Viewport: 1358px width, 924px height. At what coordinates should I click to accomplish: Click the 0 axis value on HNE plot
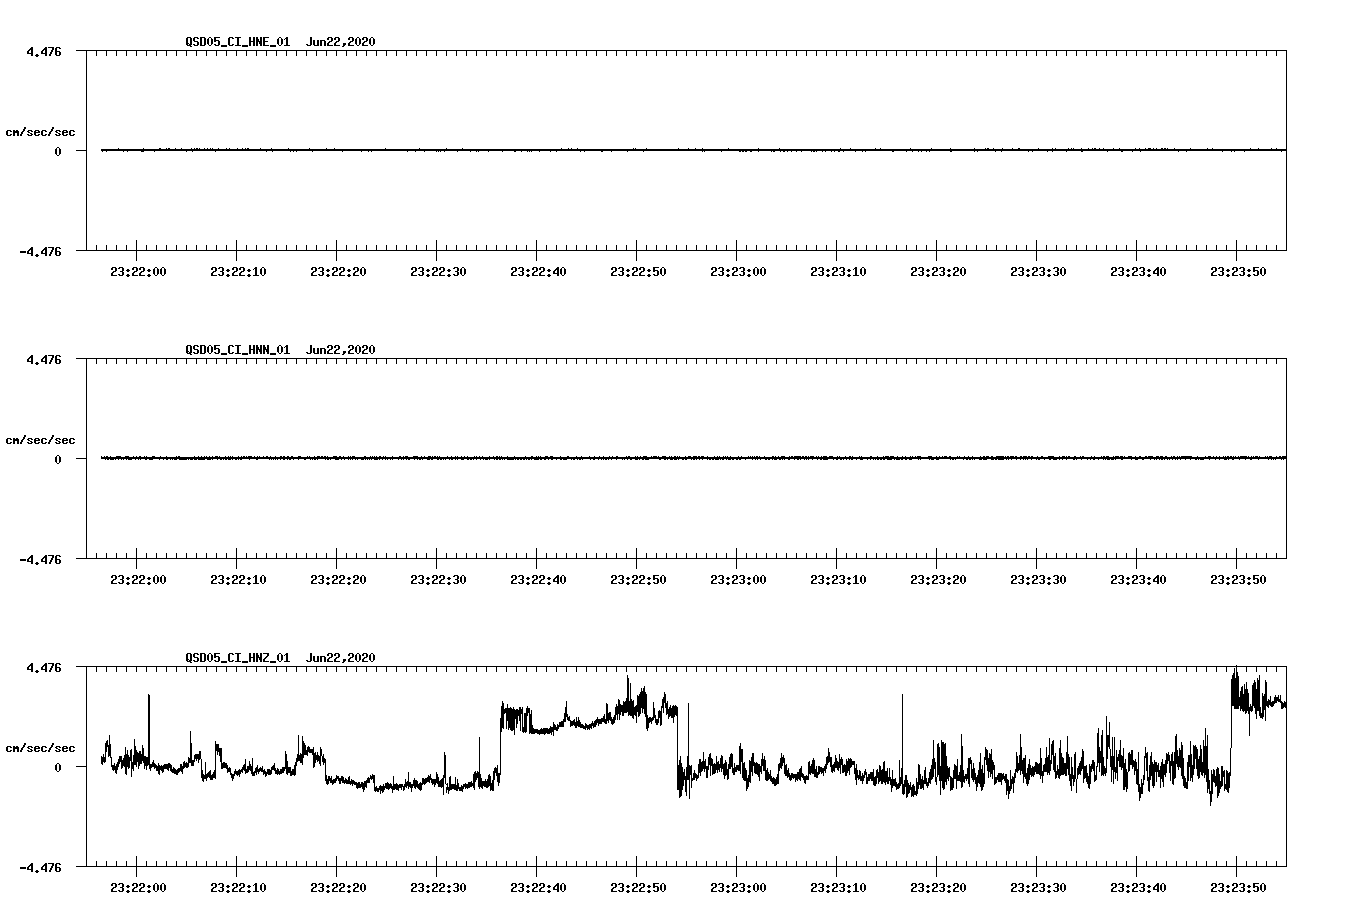[x=58, y=151]
